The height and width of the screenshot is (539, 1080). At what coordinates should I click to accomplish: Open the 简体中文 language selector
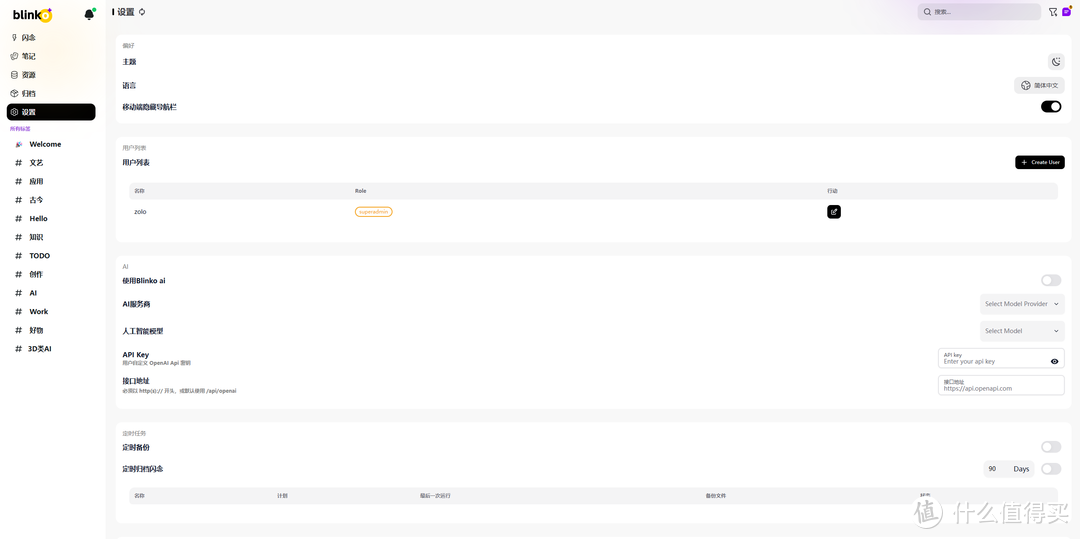point(1039,86)
